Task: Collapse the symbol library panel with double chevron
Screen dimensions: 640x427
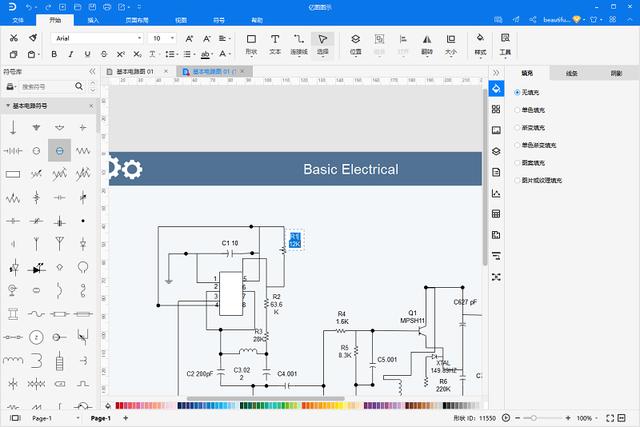Action: [93, 71]
